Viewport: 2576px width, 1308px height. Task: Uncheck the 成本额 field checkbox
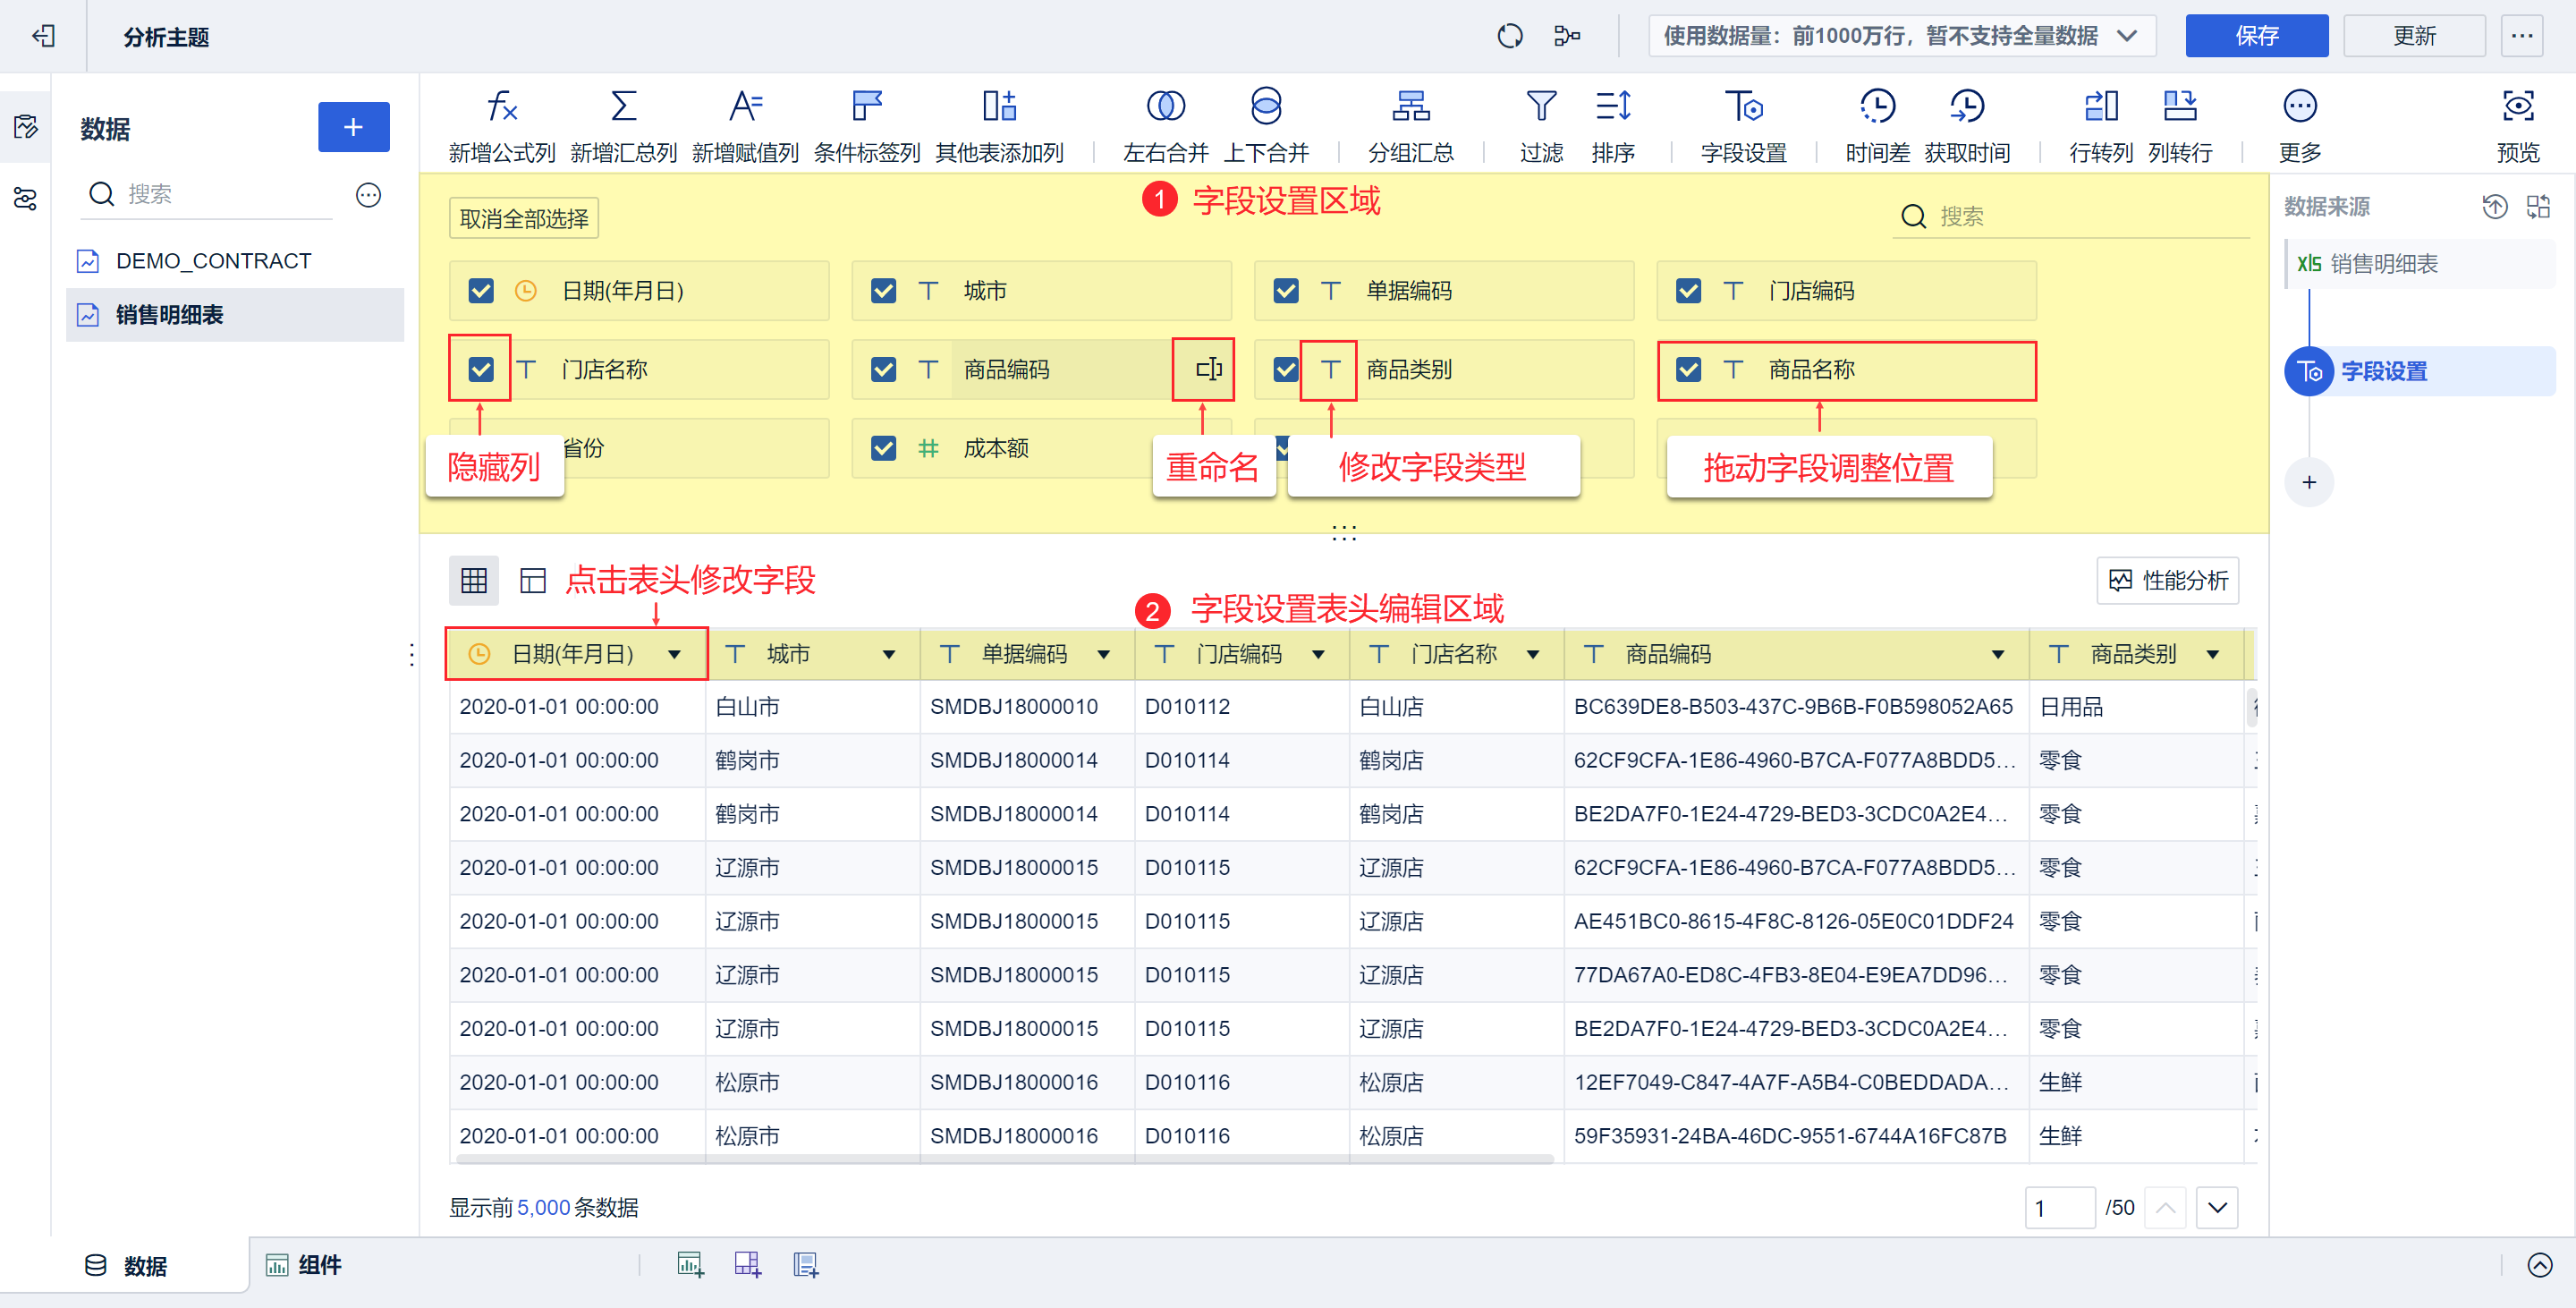click(x=883, y=448)
